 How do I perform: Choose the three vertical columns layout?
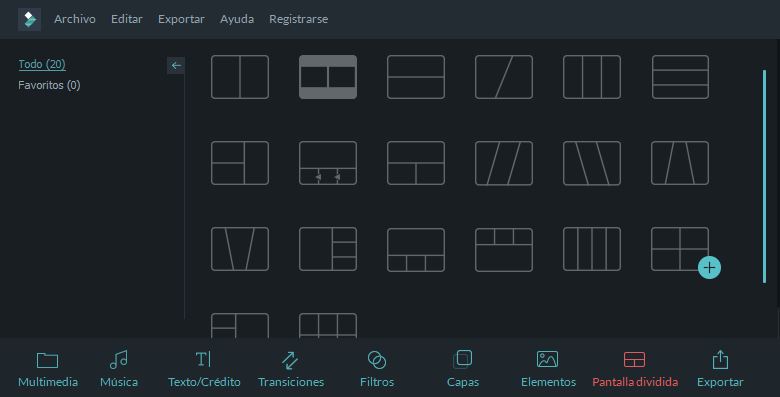592,77
